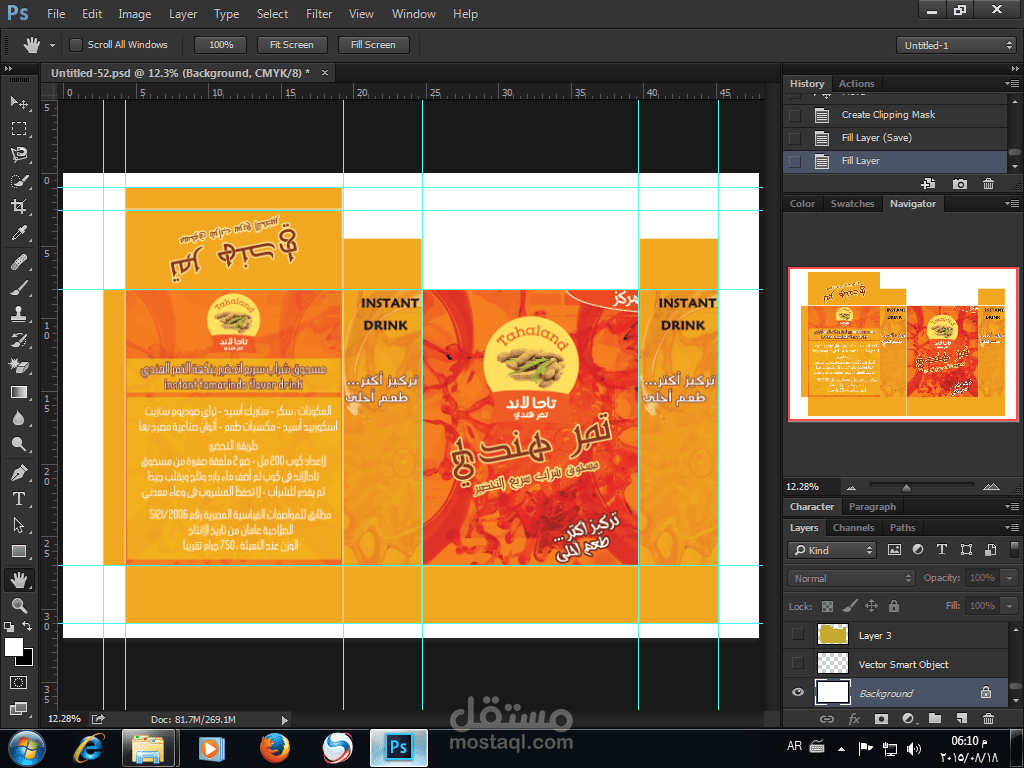Select the Quick Selection tool
The width and height of the screenshot is (1024, 768).
click(x=19, y=181)
